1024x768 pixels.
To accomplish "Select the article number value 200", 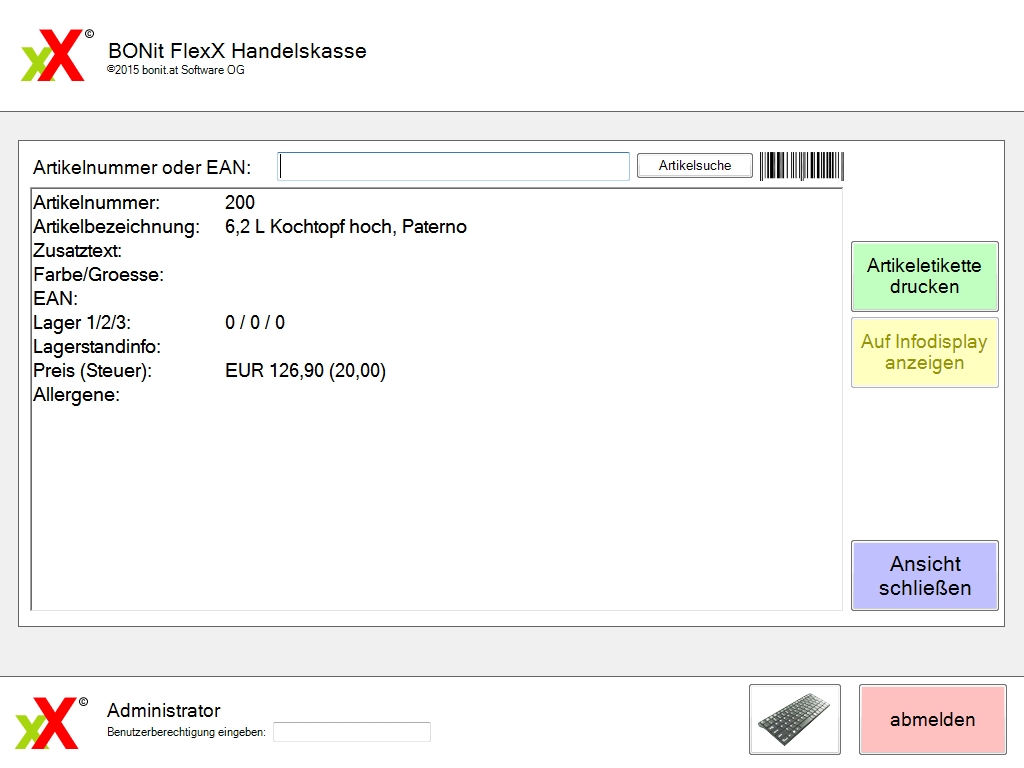I will pos(240,202).
